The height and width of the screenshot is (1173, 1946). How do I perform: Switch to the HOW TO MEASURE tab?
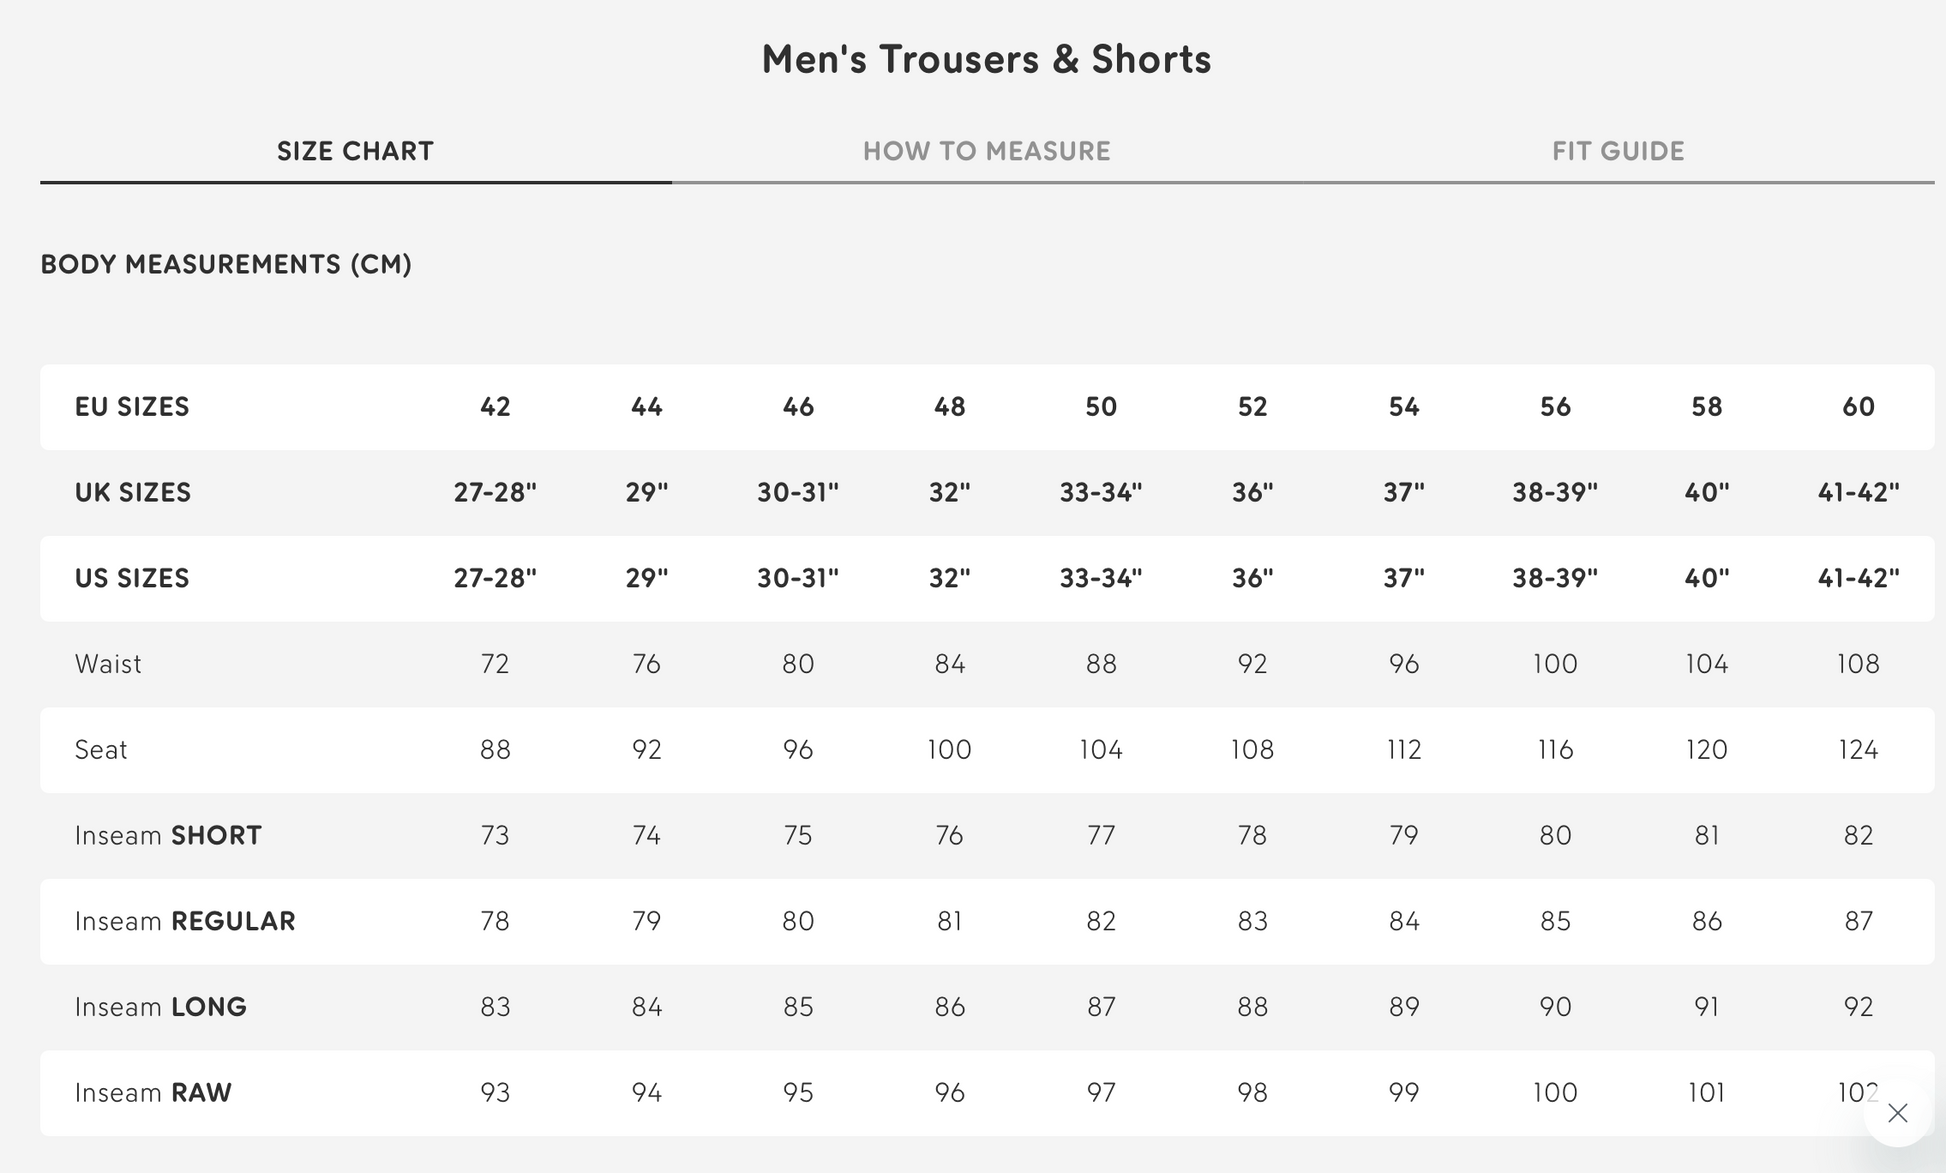(x=986, y=151)
